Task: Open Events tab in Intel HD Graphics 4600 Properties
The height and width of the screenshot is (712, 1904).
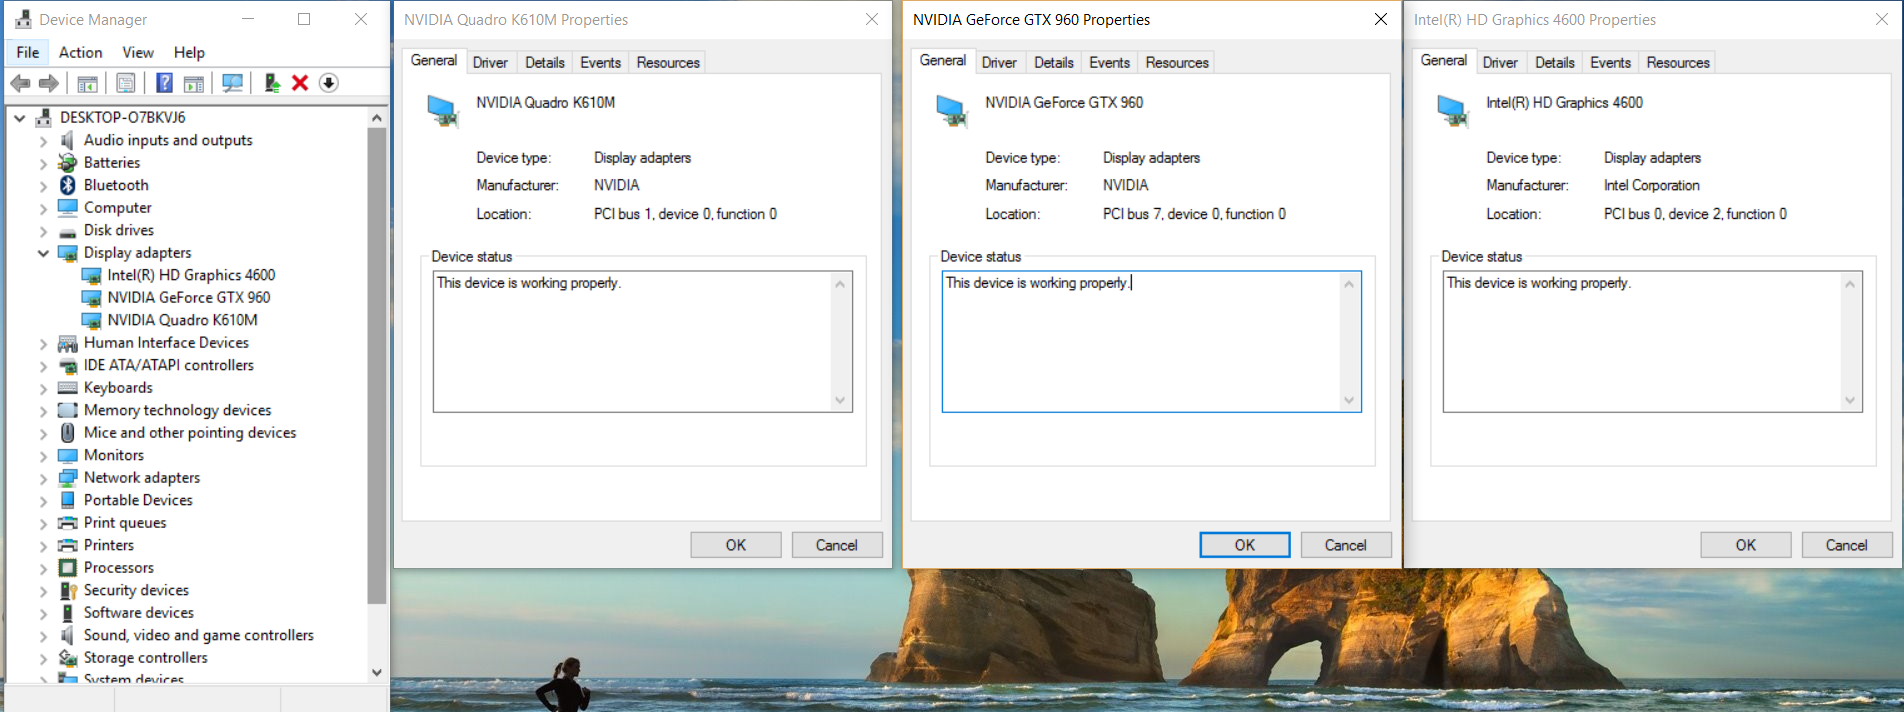Action: tap(1610, 62)
